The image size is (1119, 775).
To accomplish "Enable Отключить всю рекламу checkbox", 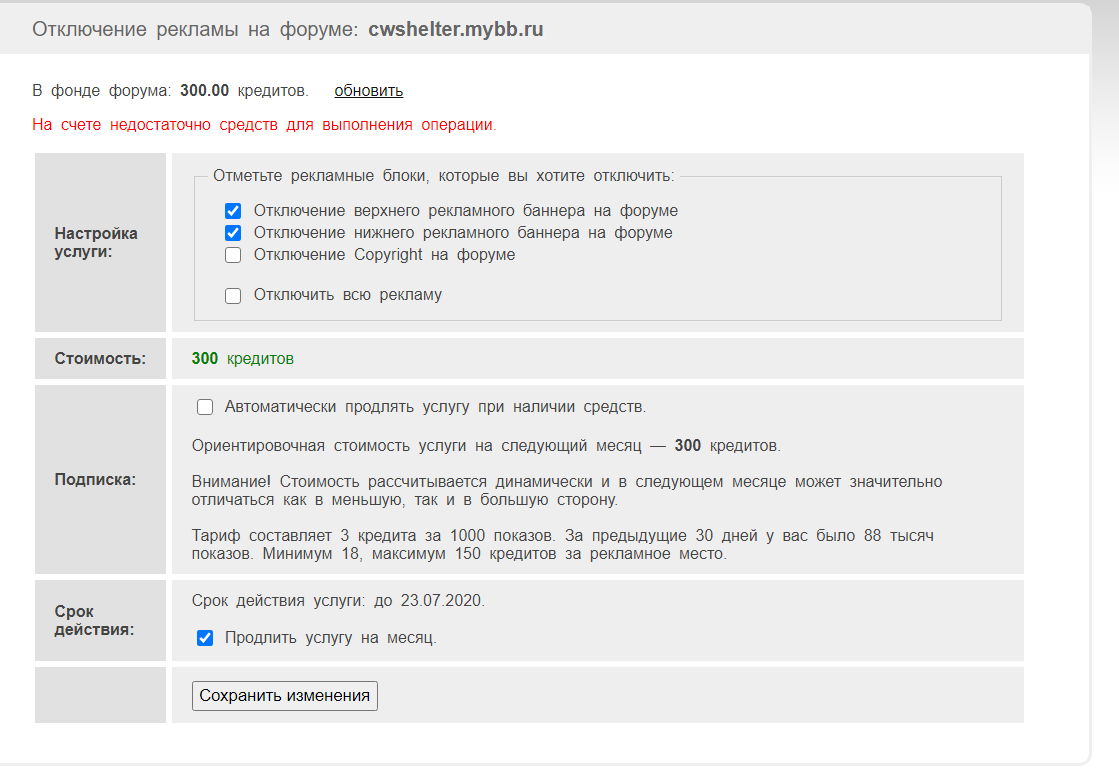I will click(x=233, y=295).
